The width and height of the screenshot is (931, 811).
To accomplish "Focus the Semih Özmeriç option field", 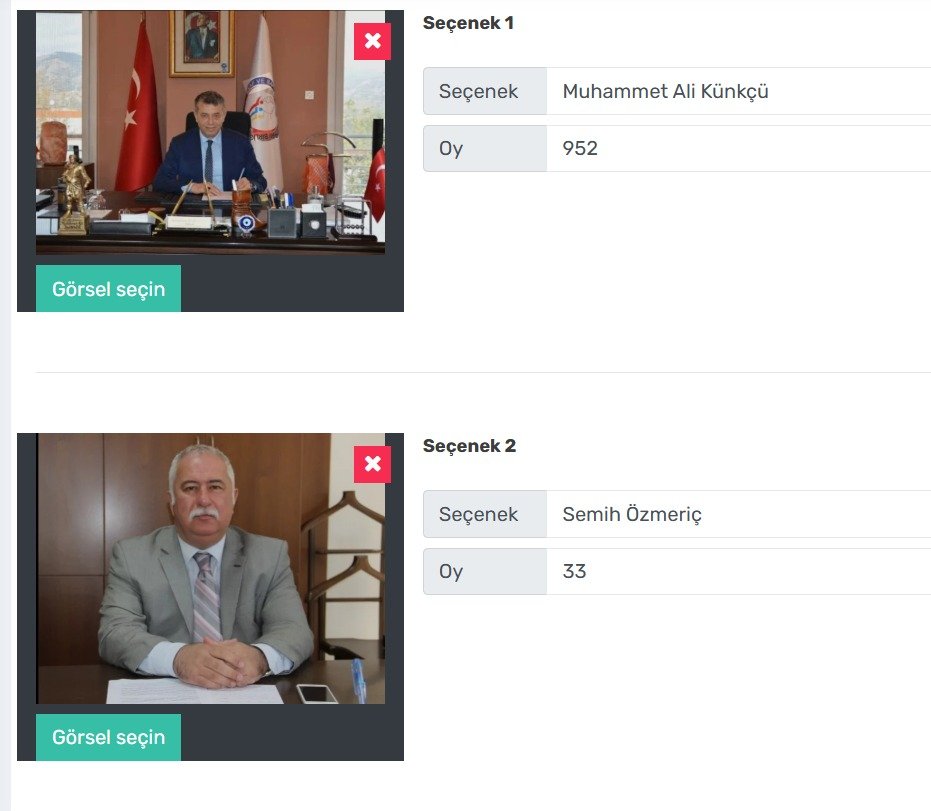I will pyautogui.click(x=739, y=514).
